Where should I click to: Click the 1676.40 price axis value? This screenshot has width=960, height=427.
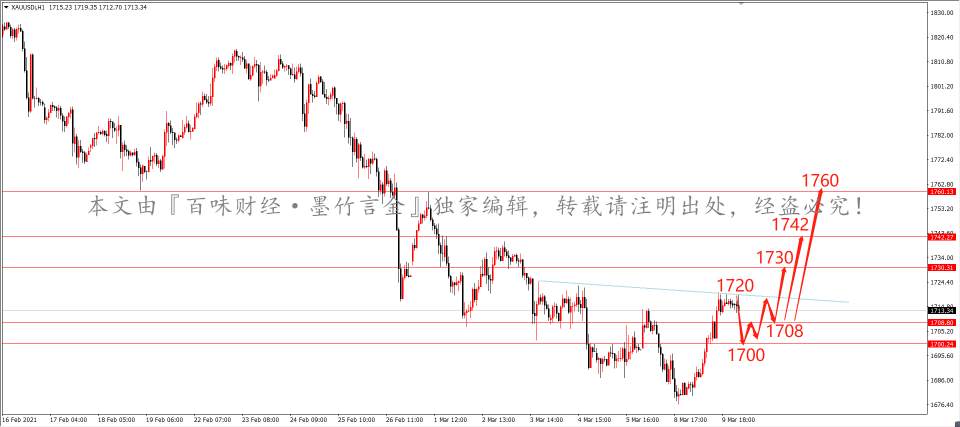coord(943,404)
